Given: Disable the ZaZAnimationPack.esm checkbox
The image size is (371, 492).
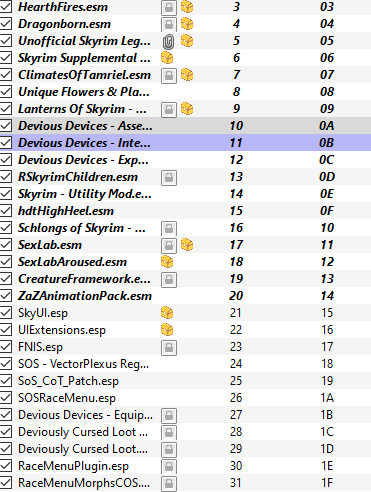Looking at the screenshot, I should click(6, 296).
